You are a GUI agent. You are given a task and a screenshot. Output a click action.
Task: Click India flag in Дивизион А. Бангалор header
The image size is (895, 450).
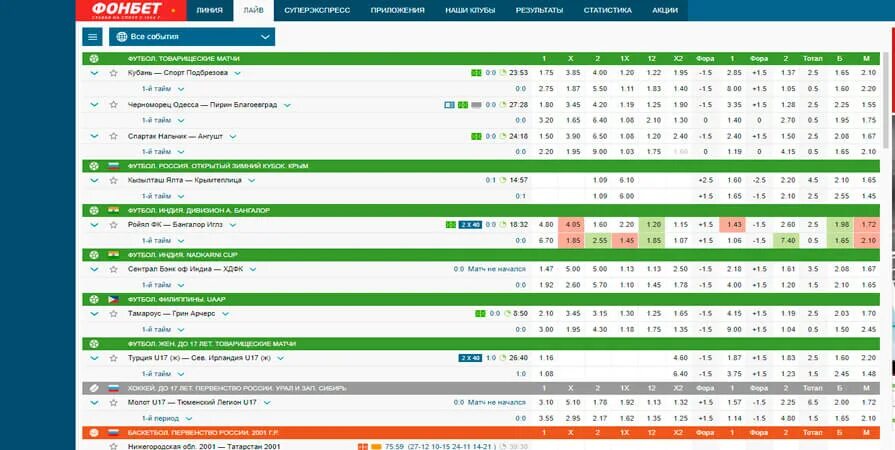click(114, 210)
